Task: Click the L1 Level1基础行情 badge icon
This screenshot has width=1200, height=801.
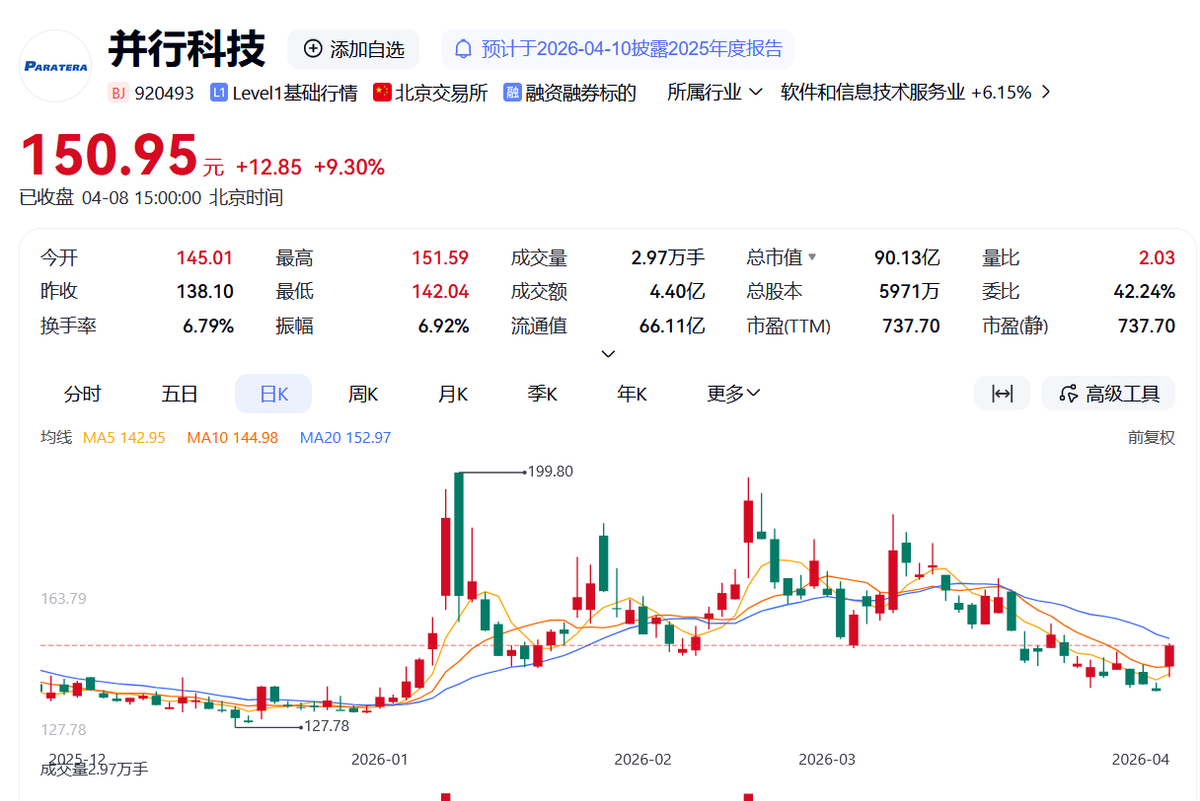Action: [219, 93]
